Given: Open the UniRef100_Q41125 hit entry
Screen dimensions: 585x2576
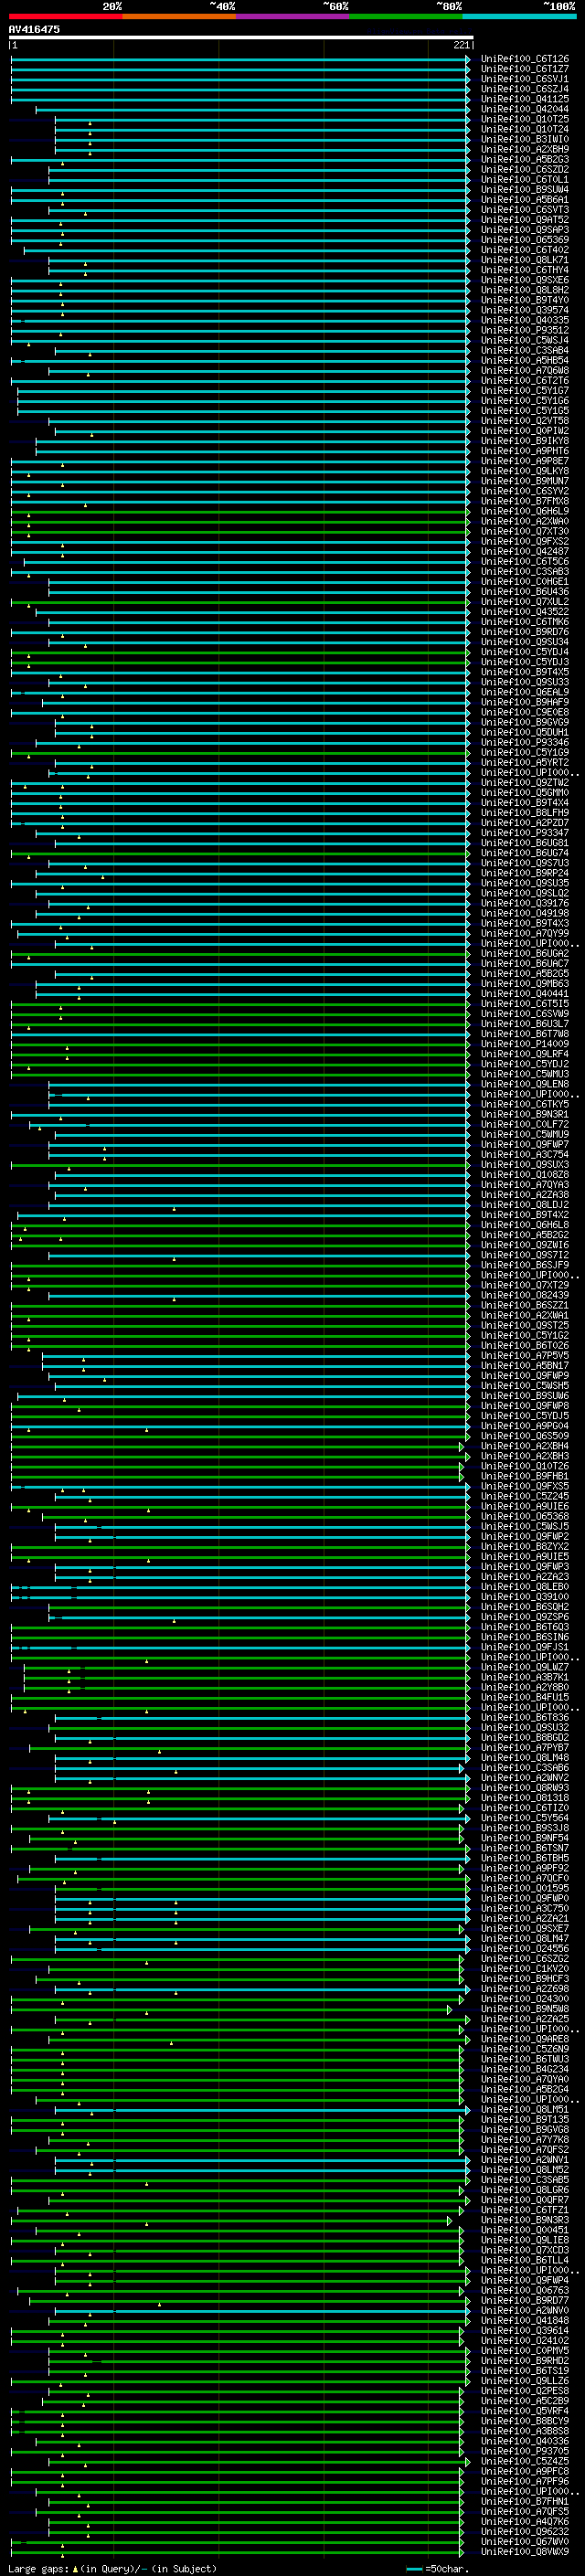Looking at the screenshot, I should click(524, 99).
